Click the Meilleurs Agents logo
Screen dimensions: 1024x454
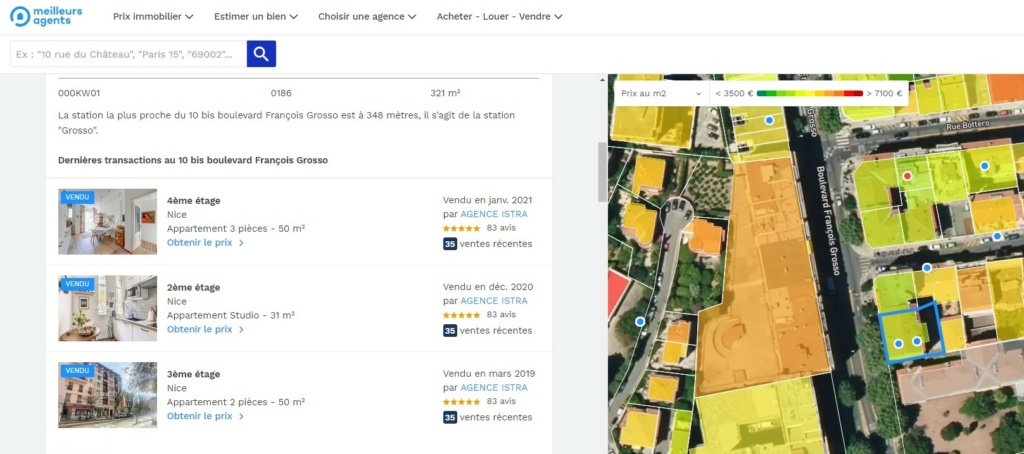(47, 17)
